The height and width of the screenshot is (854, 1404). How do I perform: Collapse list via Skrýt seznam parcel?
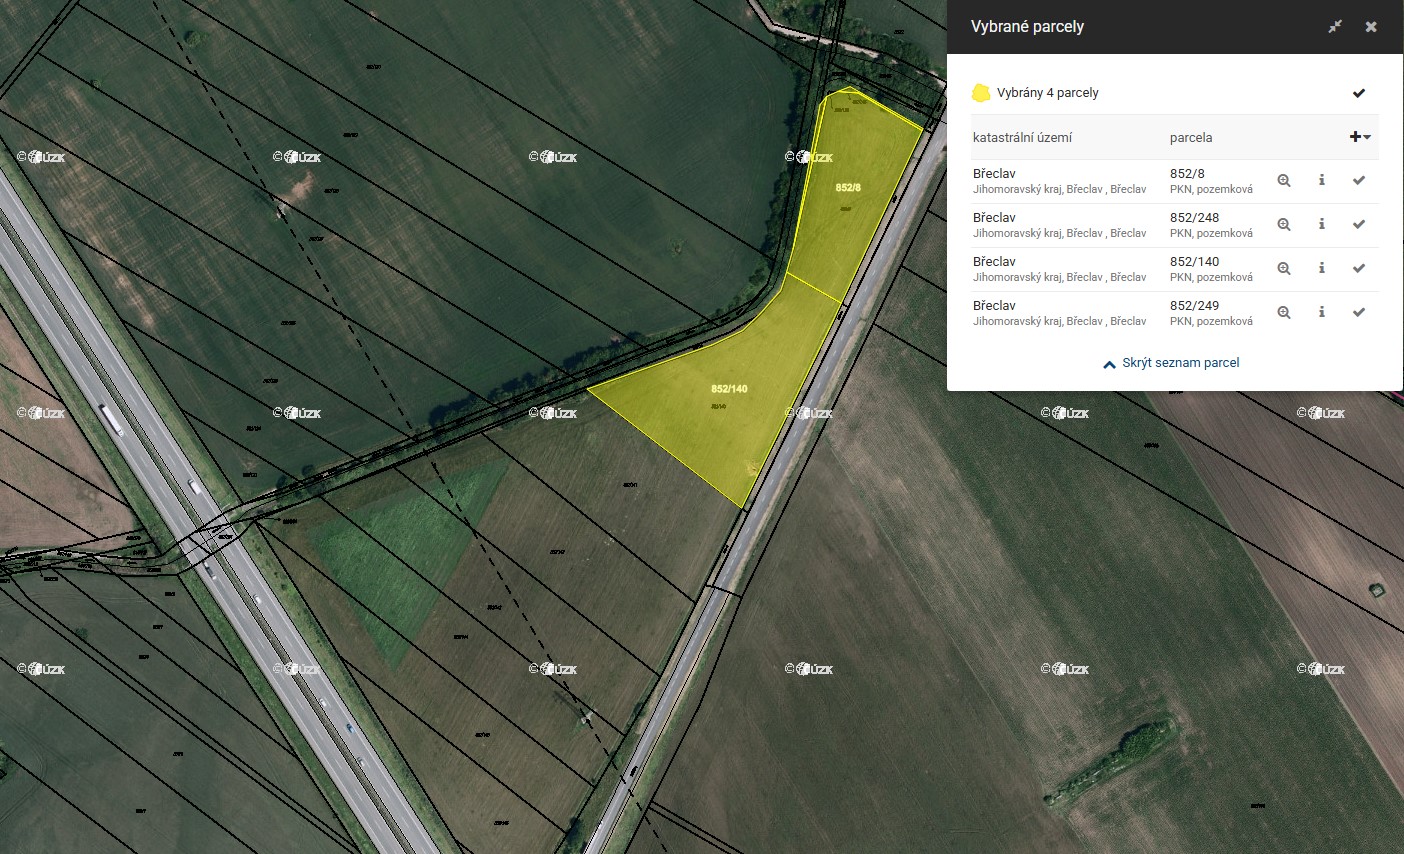coord(1171,363)
